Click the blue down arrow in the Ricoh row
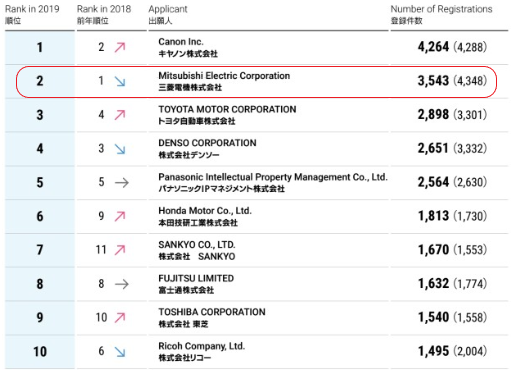Screen dimensions: 514x370 (120, 352)
